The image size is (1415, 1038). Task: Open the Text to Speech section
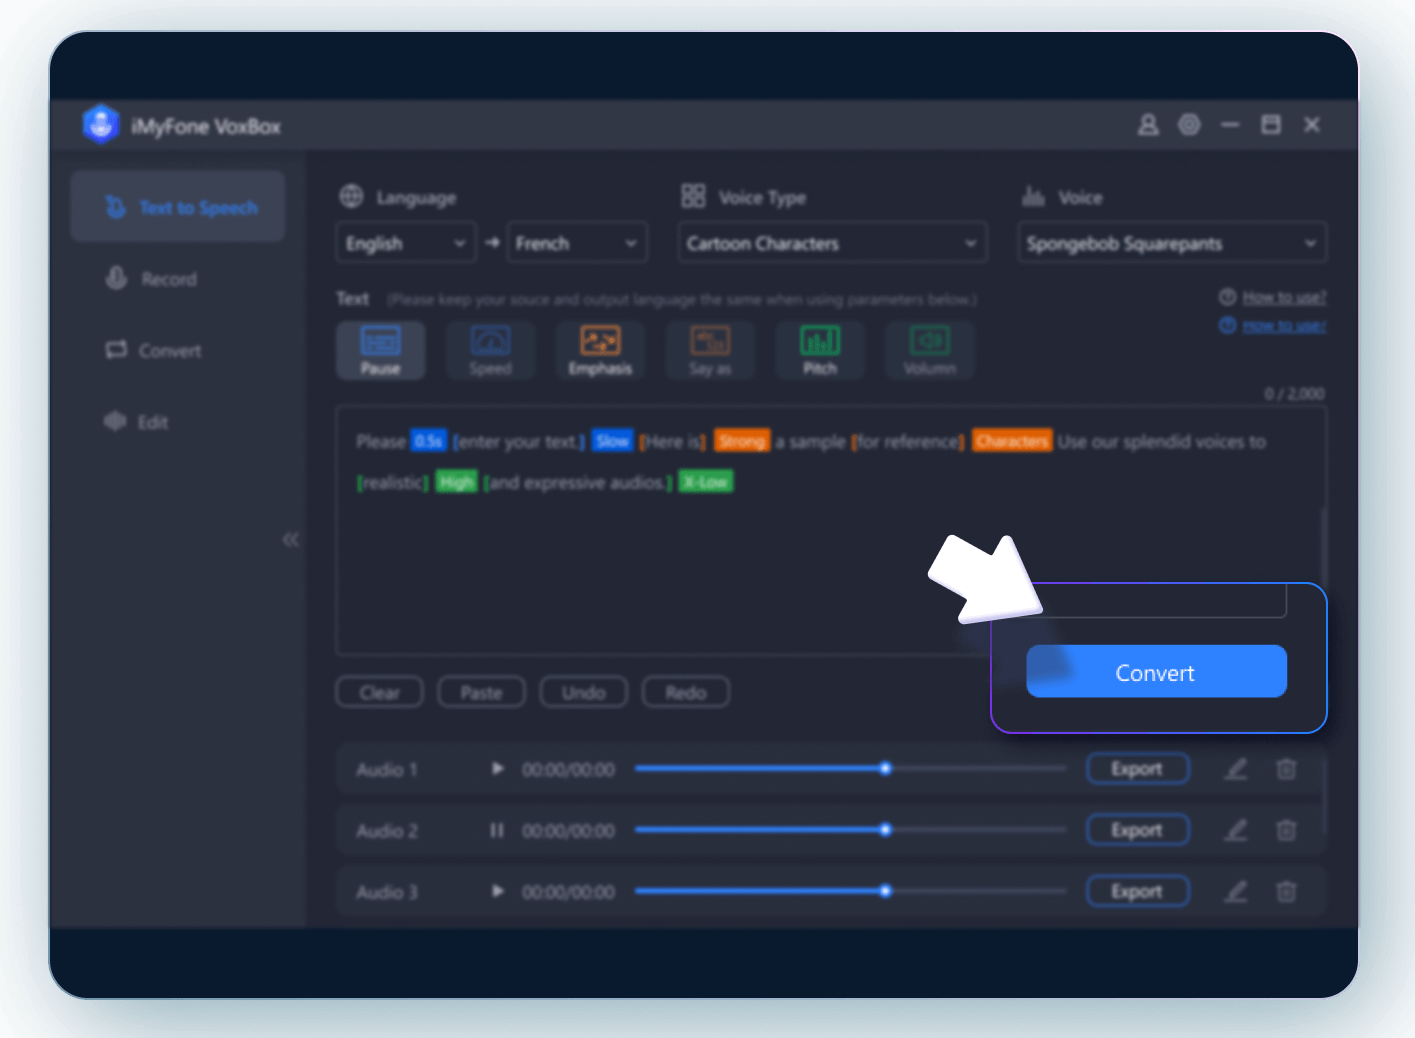click(x=178, y=207)
